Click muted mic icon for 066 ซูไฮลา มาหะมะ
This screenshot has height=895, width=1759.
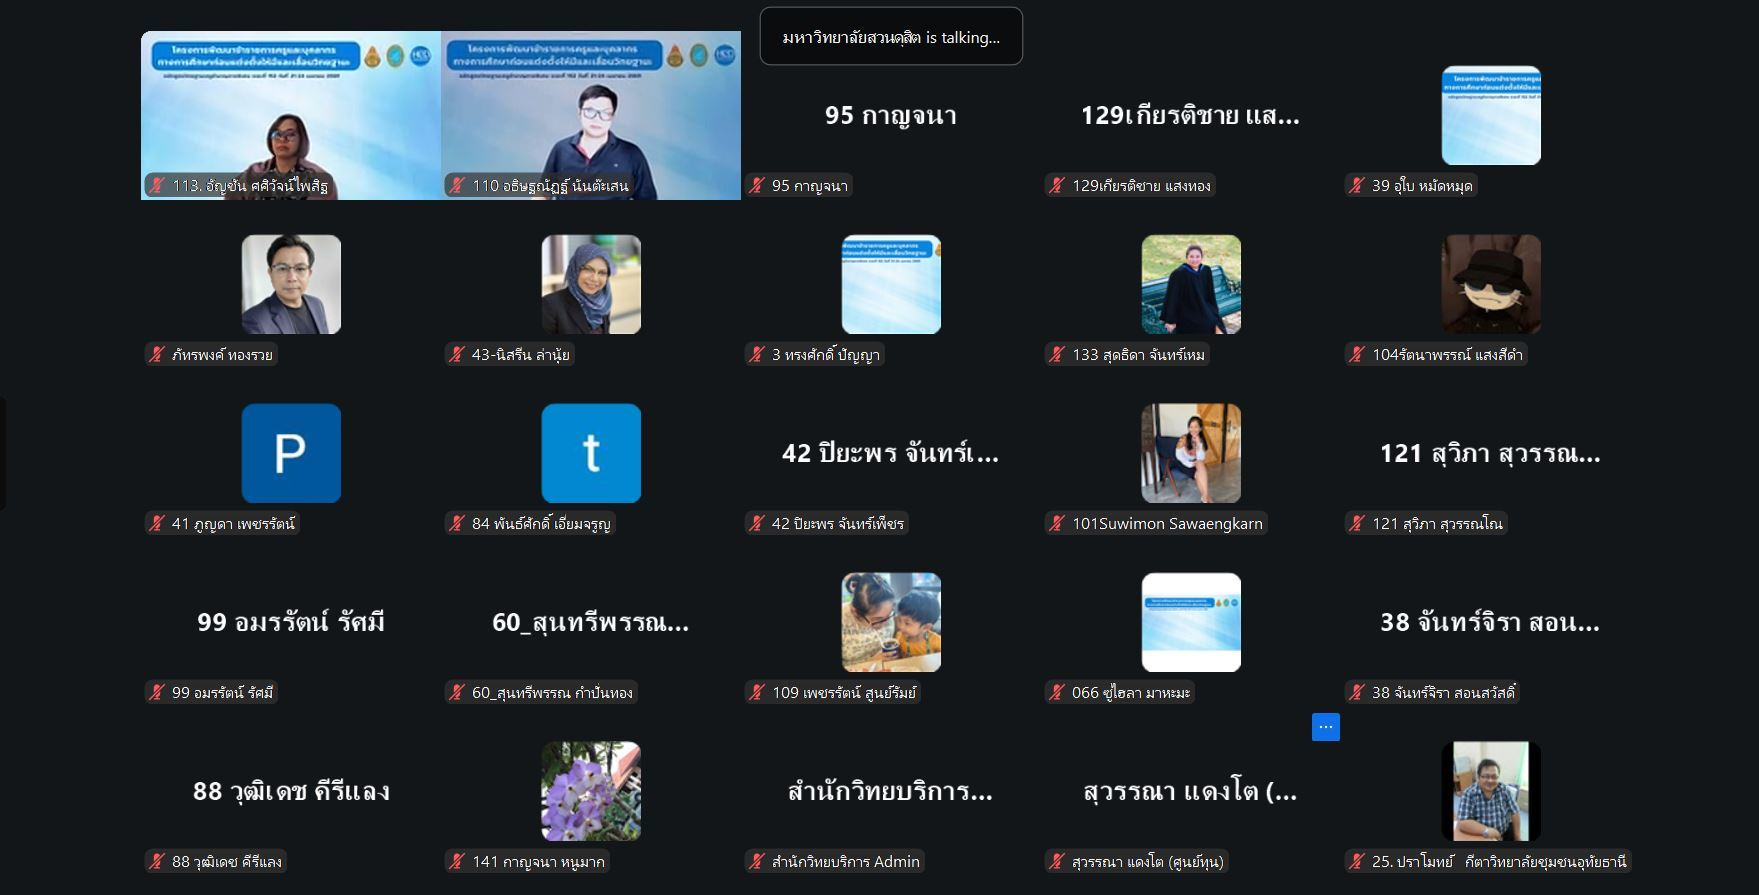pyautogui.click(x=1057, y=693)
